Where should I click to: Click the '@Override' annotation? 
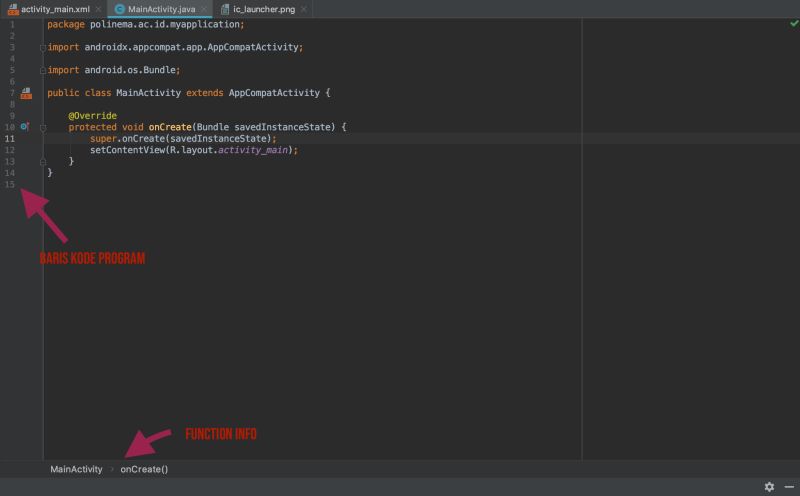[92, 116]
